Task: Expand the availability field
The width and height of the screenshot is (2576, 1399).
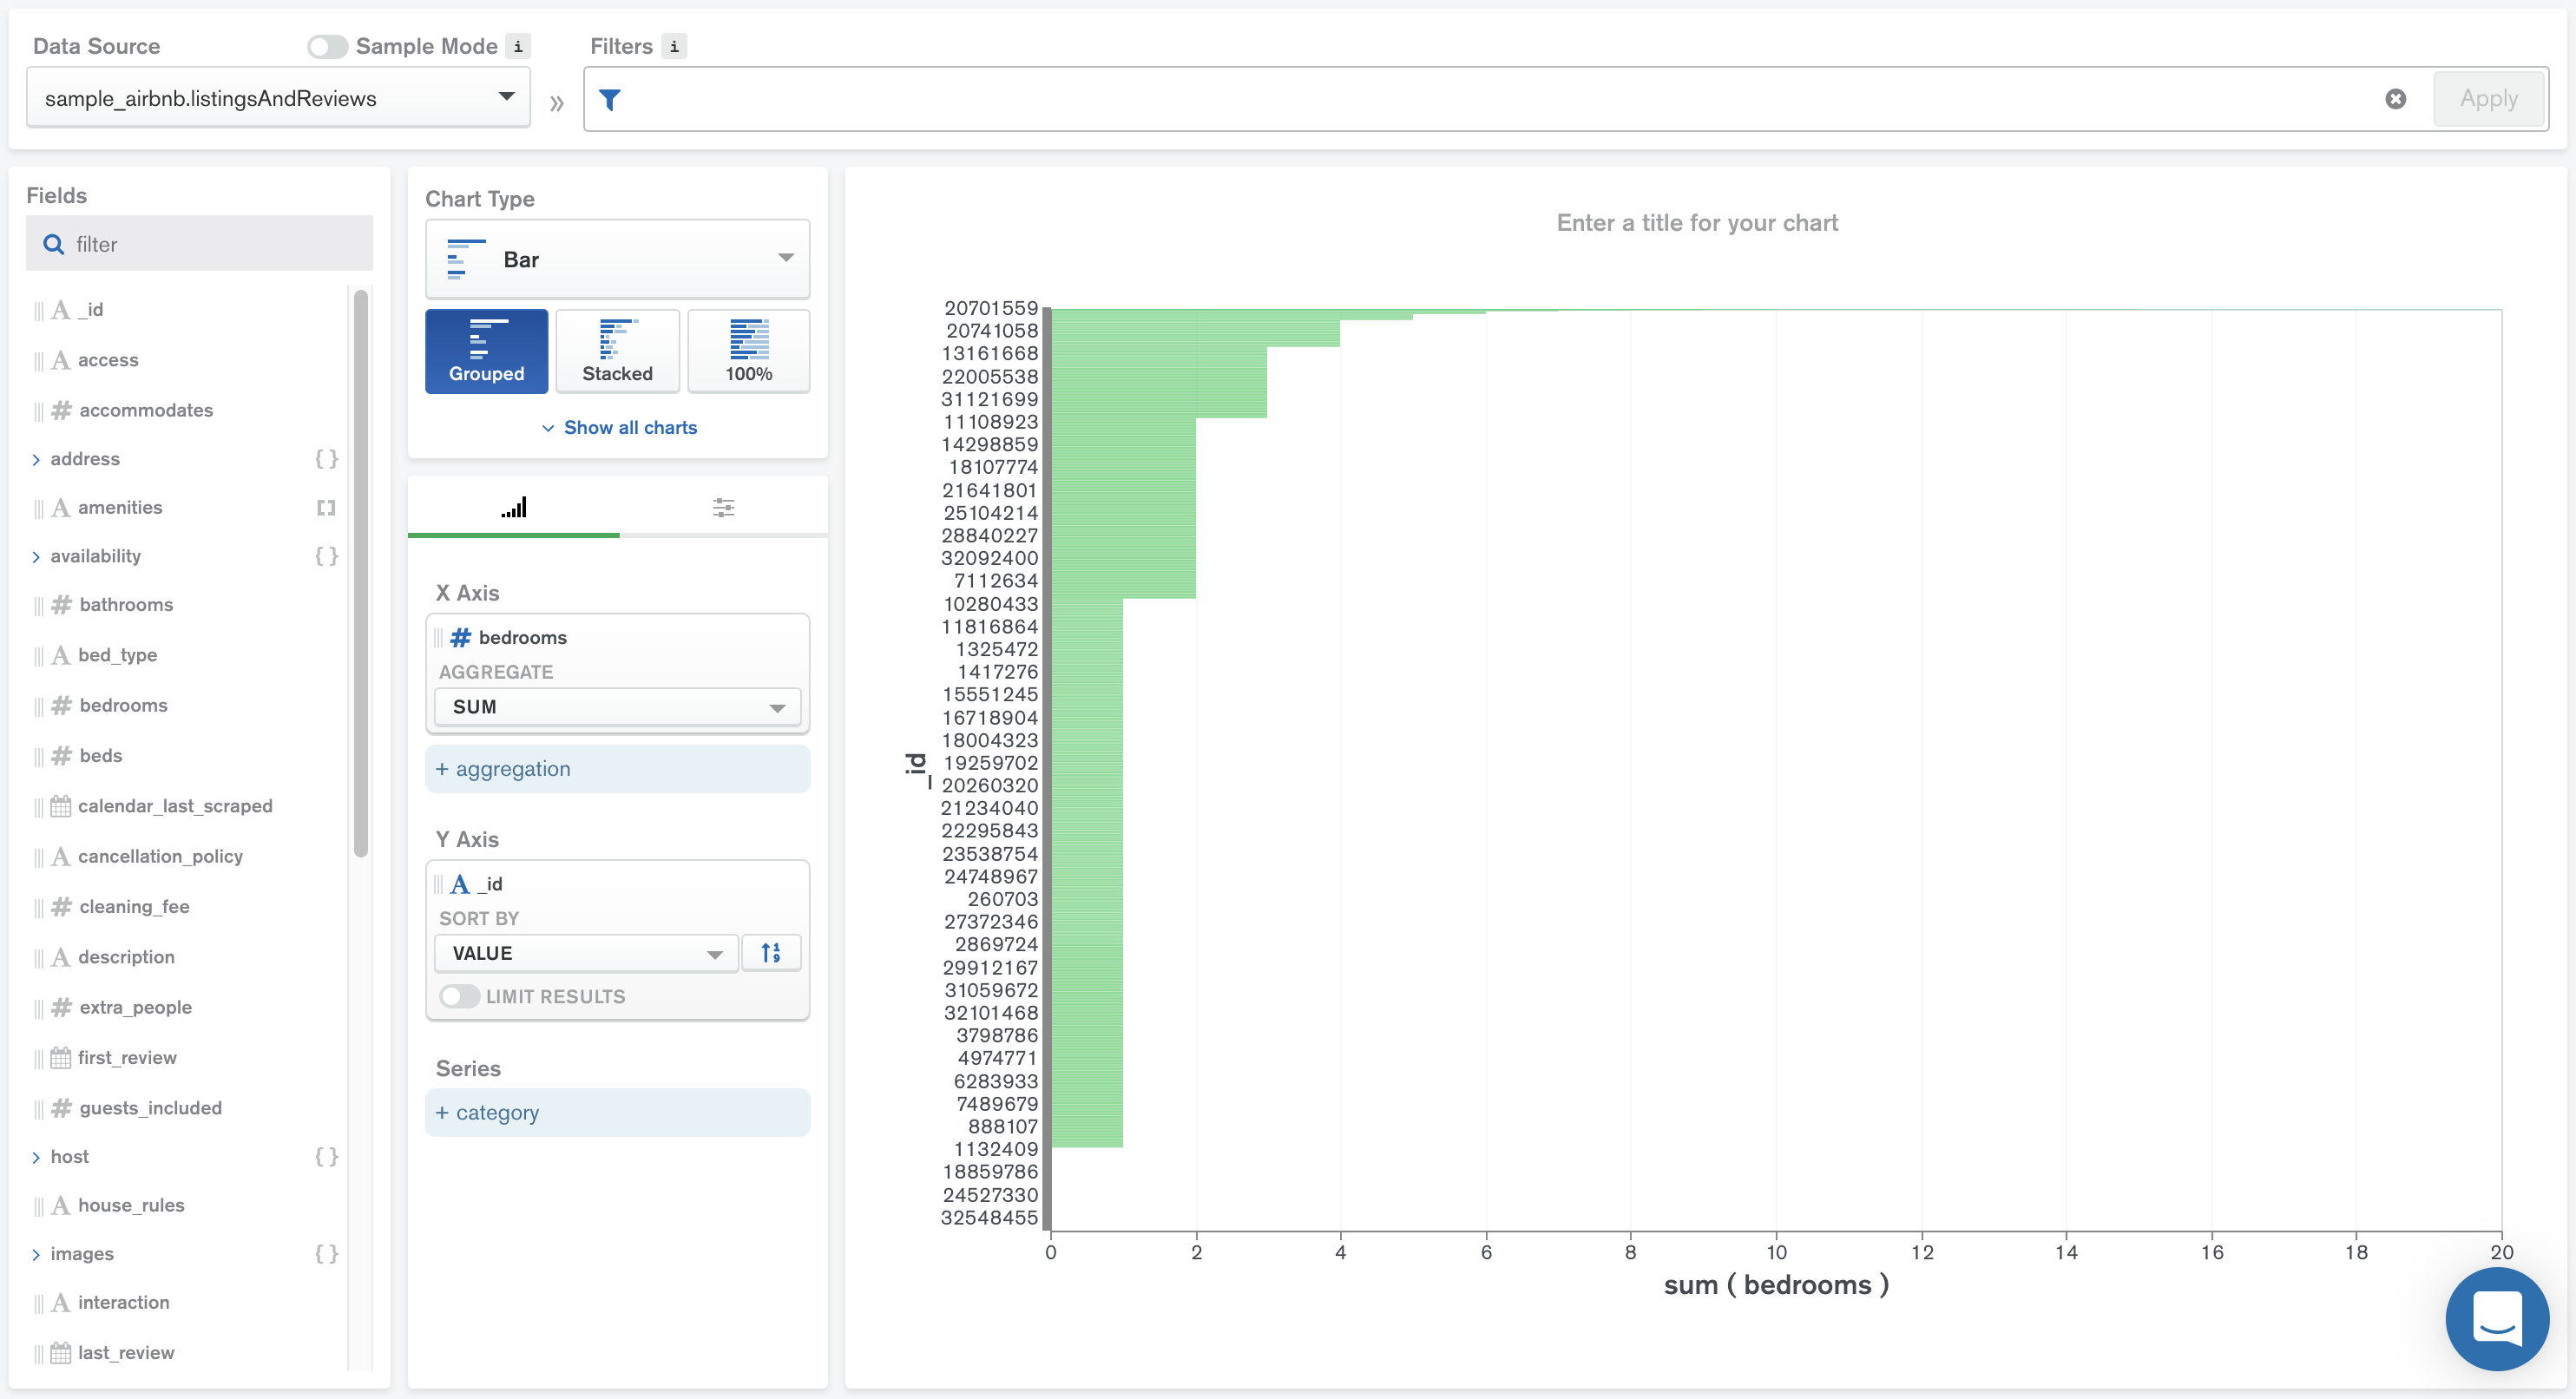Action: click(36, 557)
